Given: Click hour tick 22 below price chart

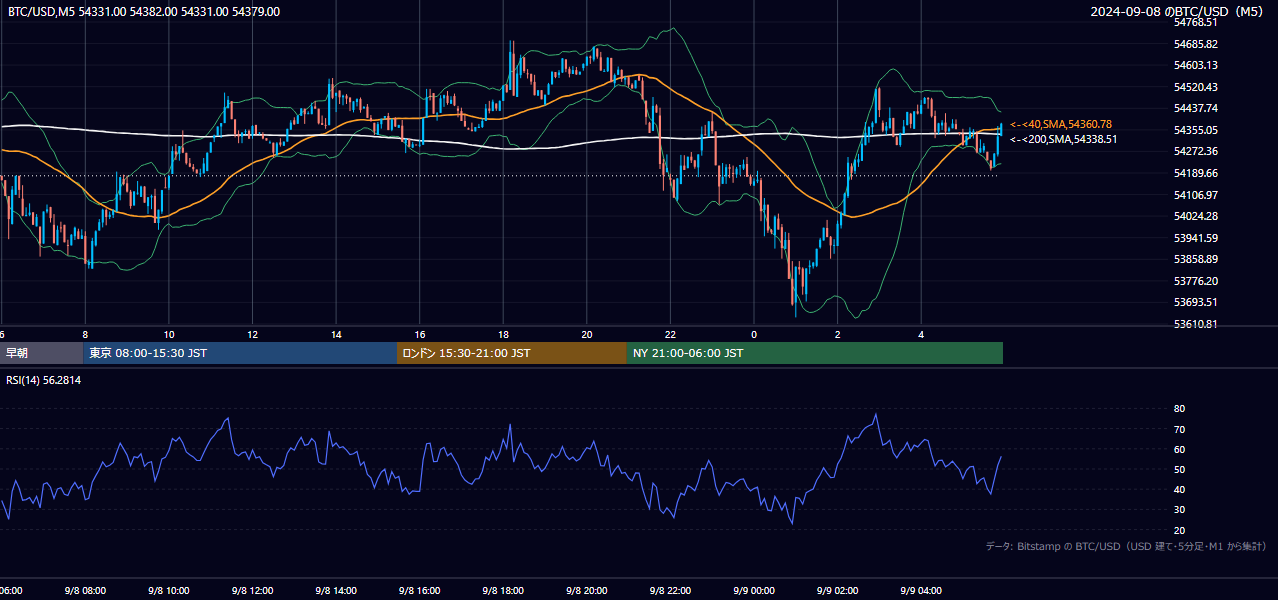Looking at the screenshot, I should click(670, 334).
